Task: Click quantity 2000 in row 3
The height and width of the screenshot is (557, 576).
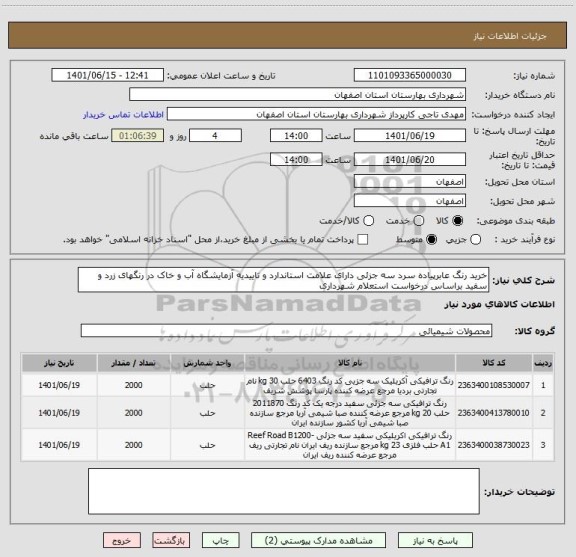Action: pos(133,445)
